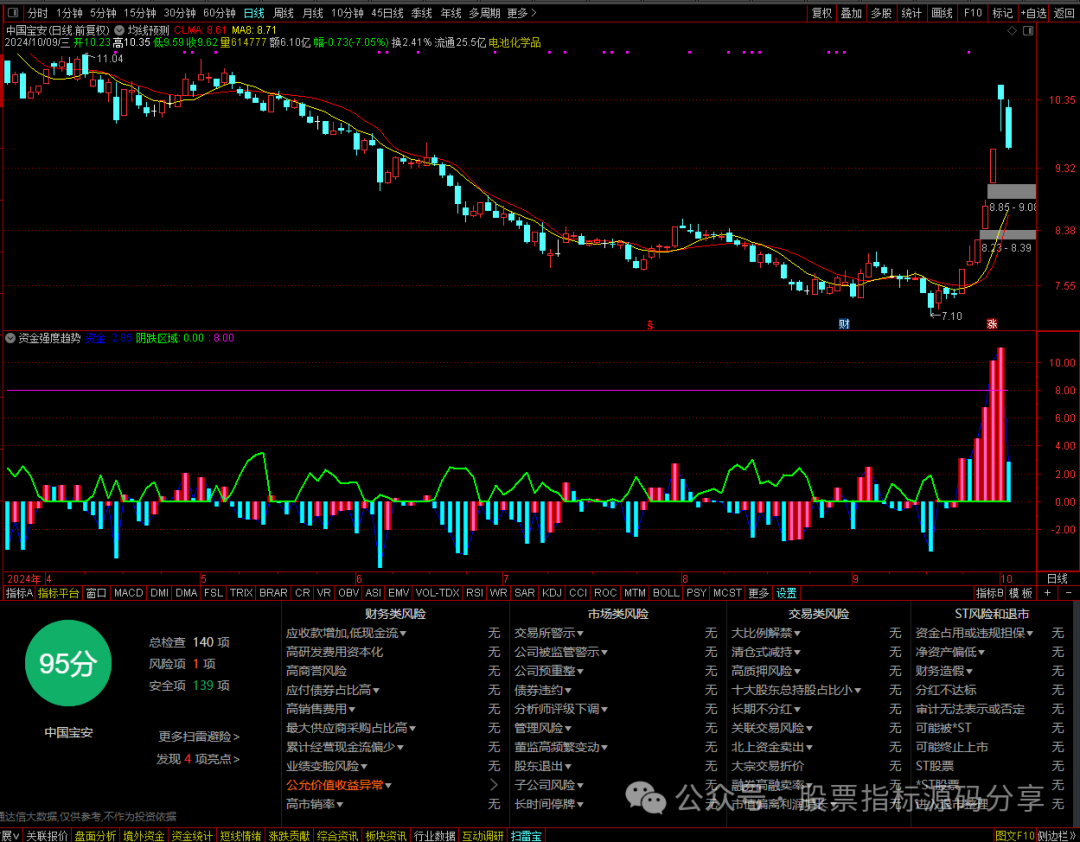Expand 业绩变脸风险 dropdown
Screen dimensions: 1080x842
point(364,766)
